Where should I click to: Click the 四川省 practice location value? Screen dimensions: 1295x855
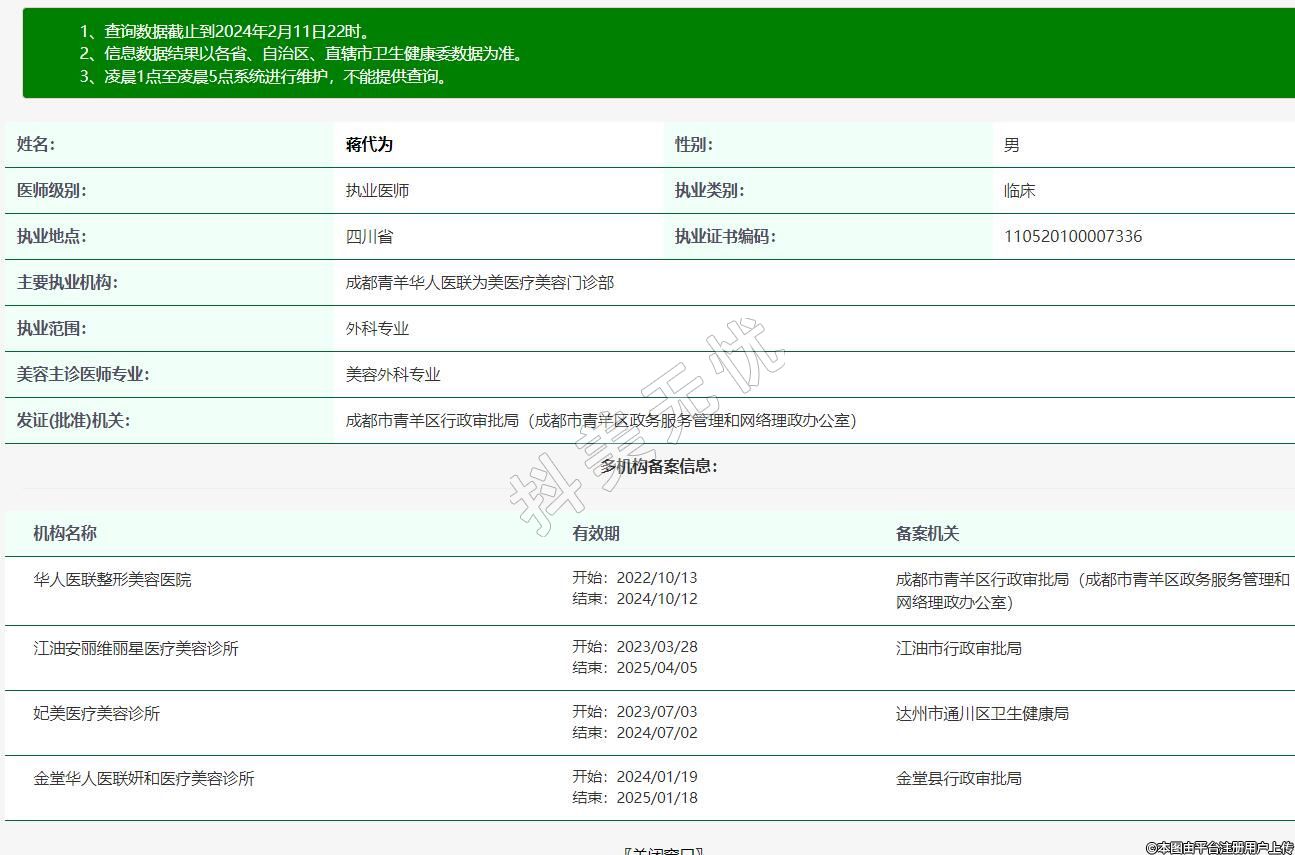point(369,237)
